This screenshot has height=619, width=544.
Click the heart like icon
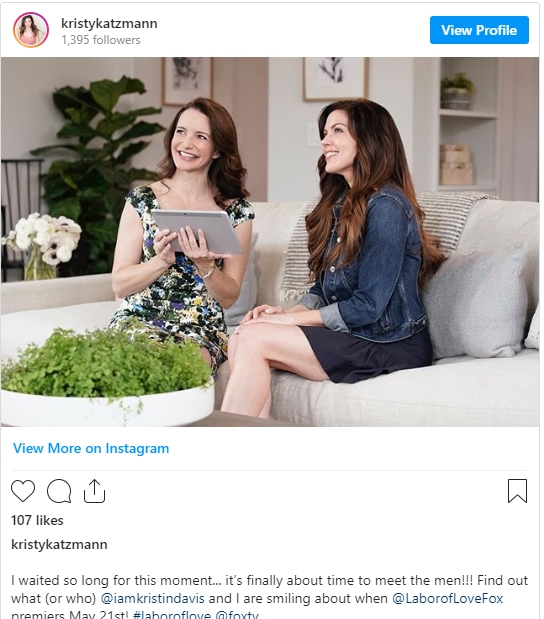click(23, 491)
